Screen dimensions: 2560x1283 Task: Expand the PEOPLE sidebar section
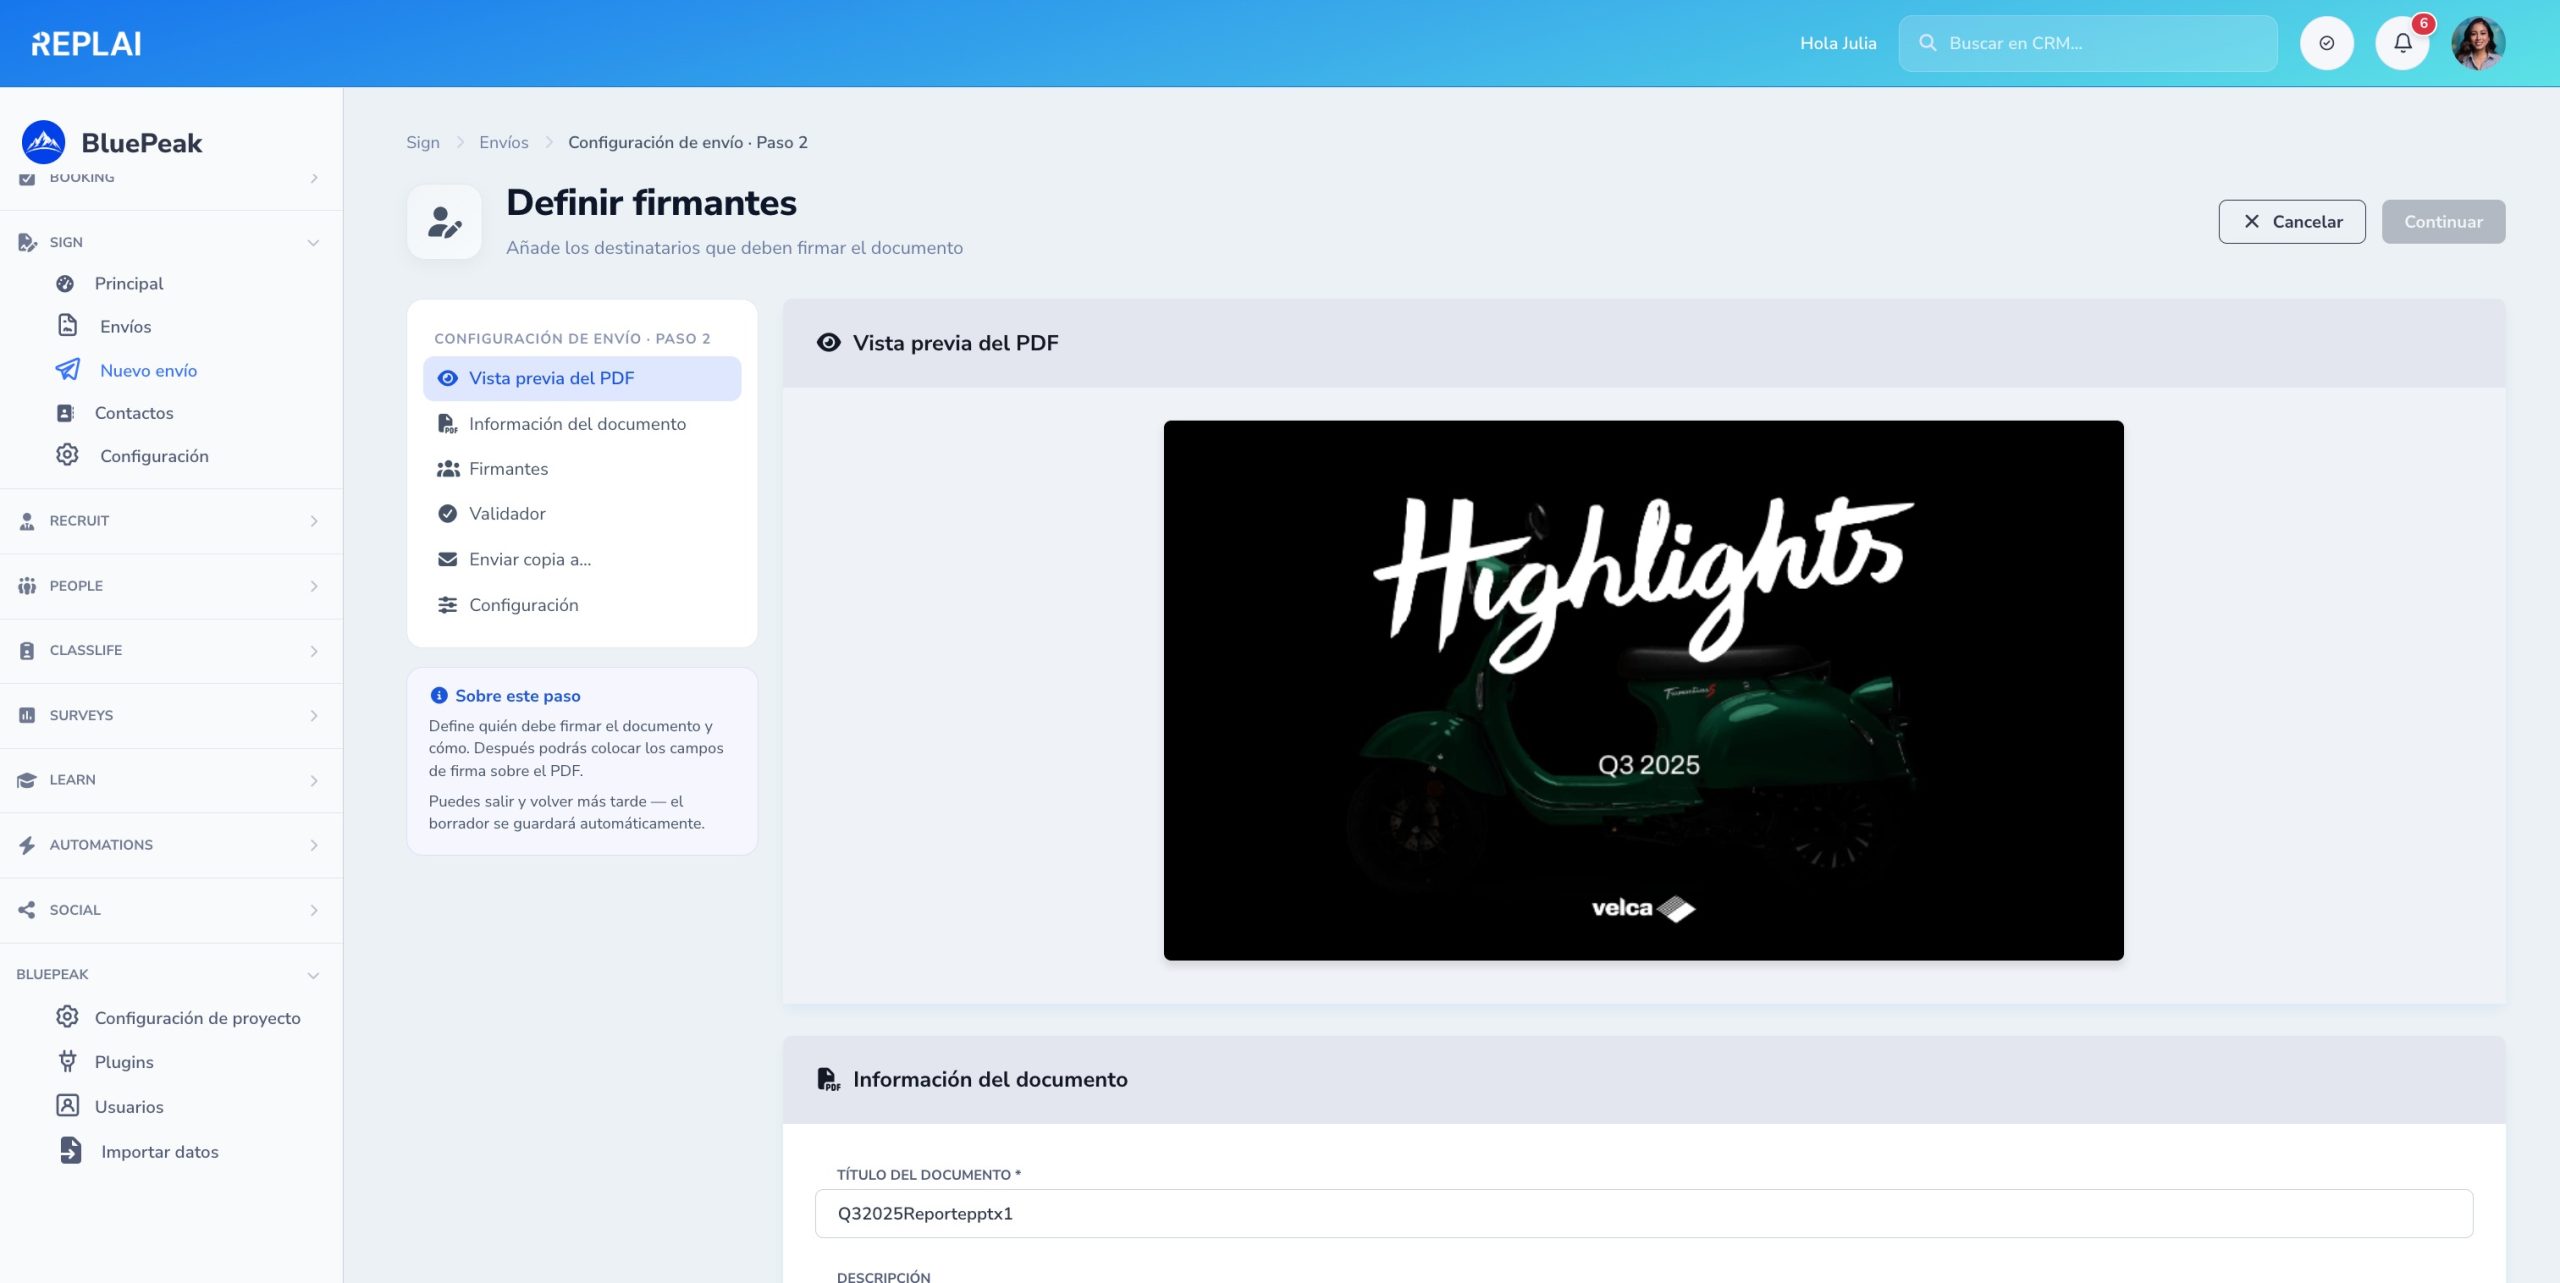click(313, 586)
